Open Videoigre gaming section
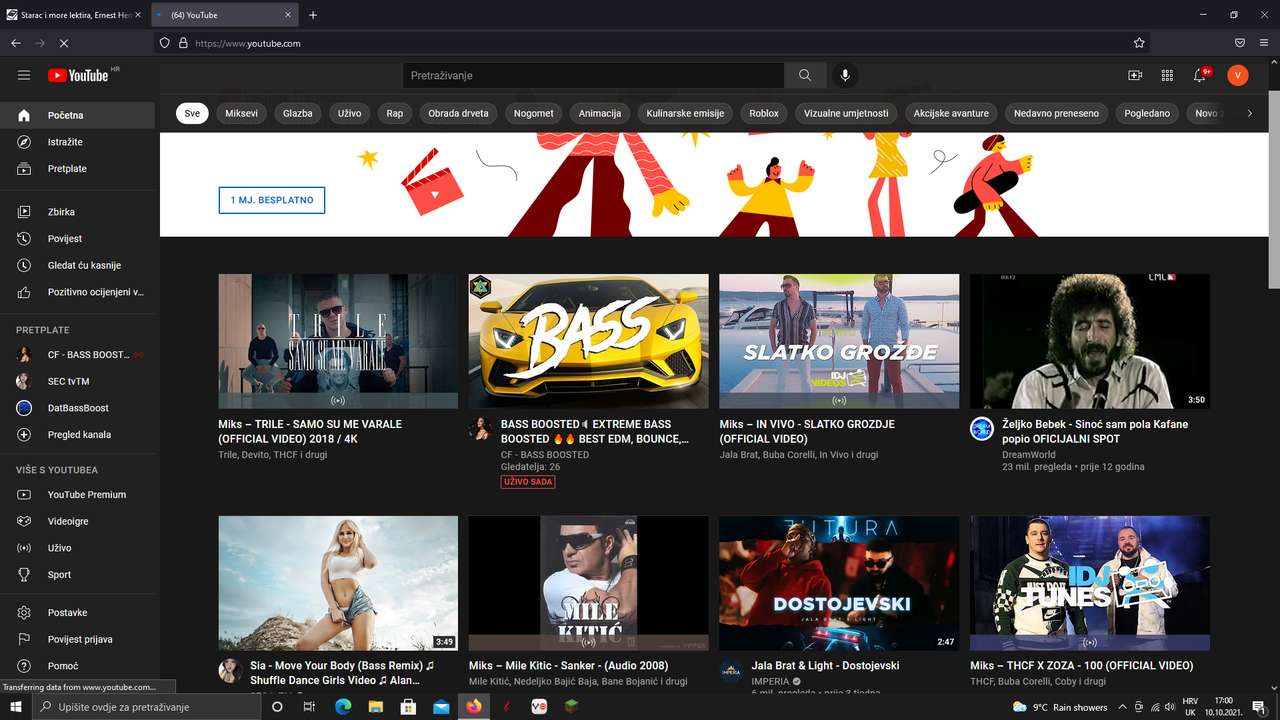The width and height of the screenshot is (1280, 720). tap(79, 521)
